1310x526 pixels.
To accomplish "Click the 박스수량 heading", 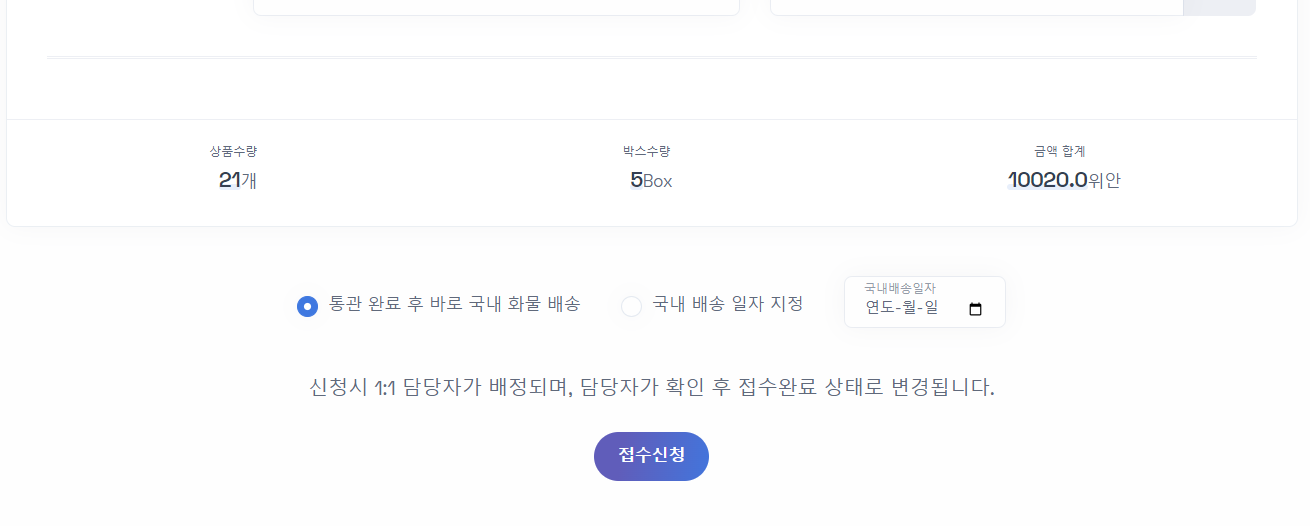I will click(x=646, y=152).
